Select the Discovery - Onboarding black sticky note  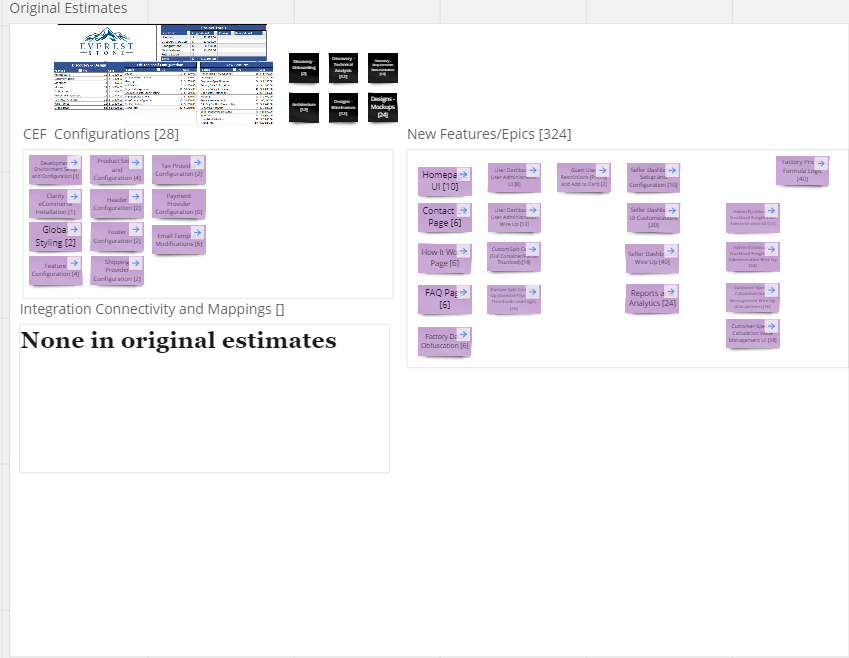[x=304, y=68]
